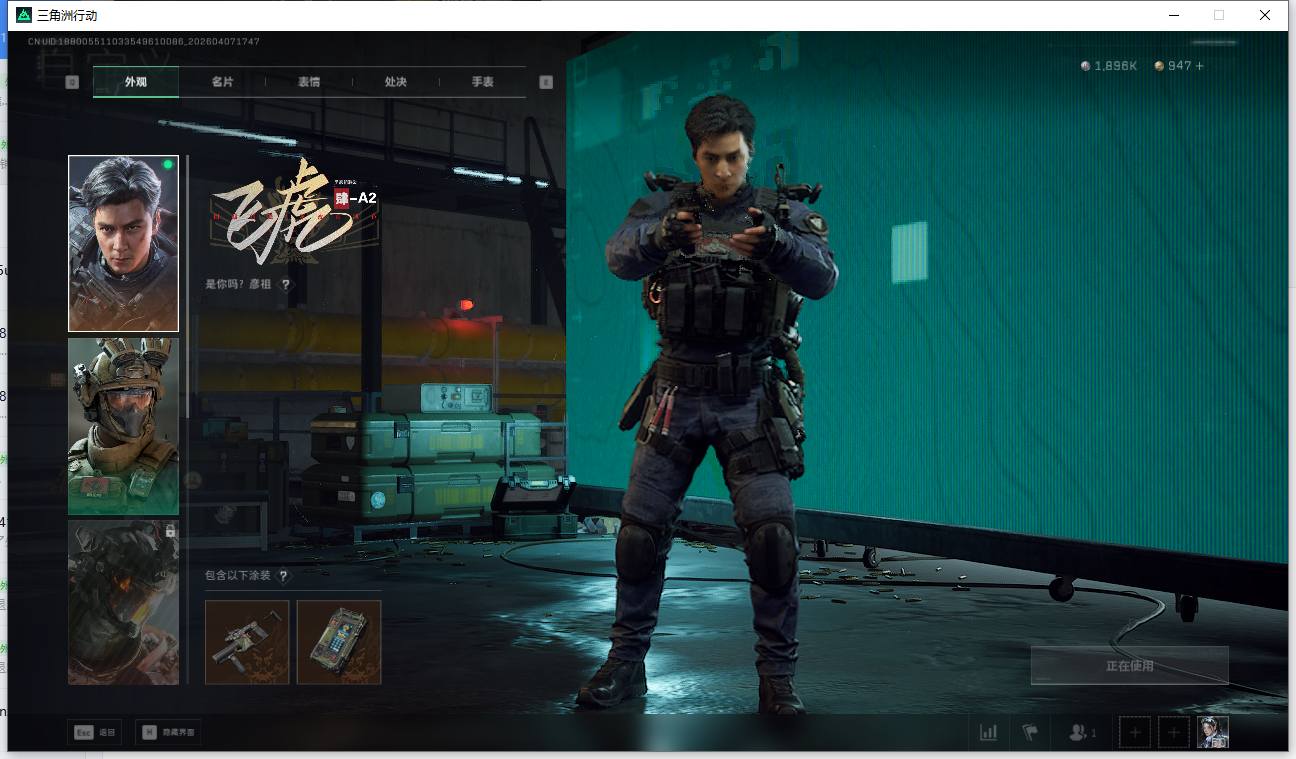Open the stats bar chart icon

(988, 733)
